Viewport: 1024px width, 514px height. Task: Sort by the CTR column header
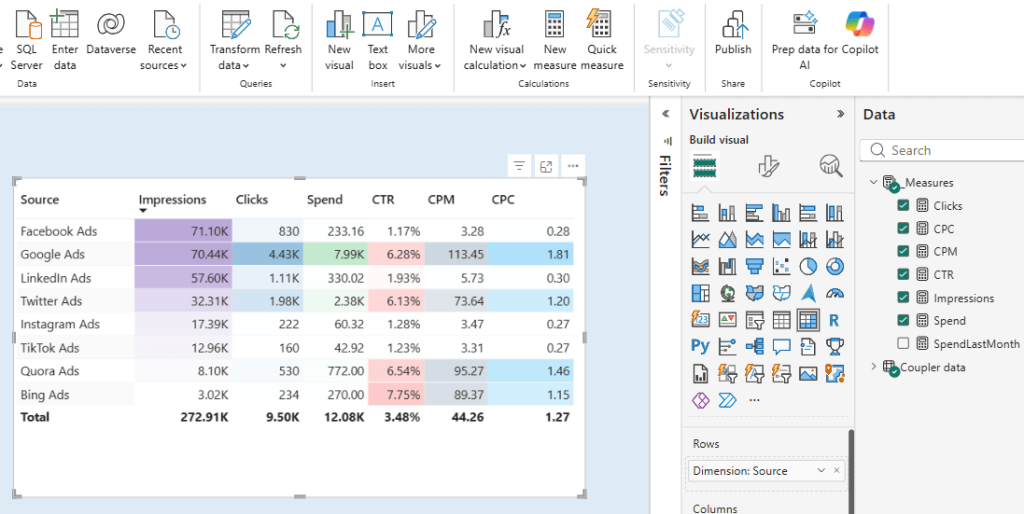pyautogui.click(x=383, y=199)
